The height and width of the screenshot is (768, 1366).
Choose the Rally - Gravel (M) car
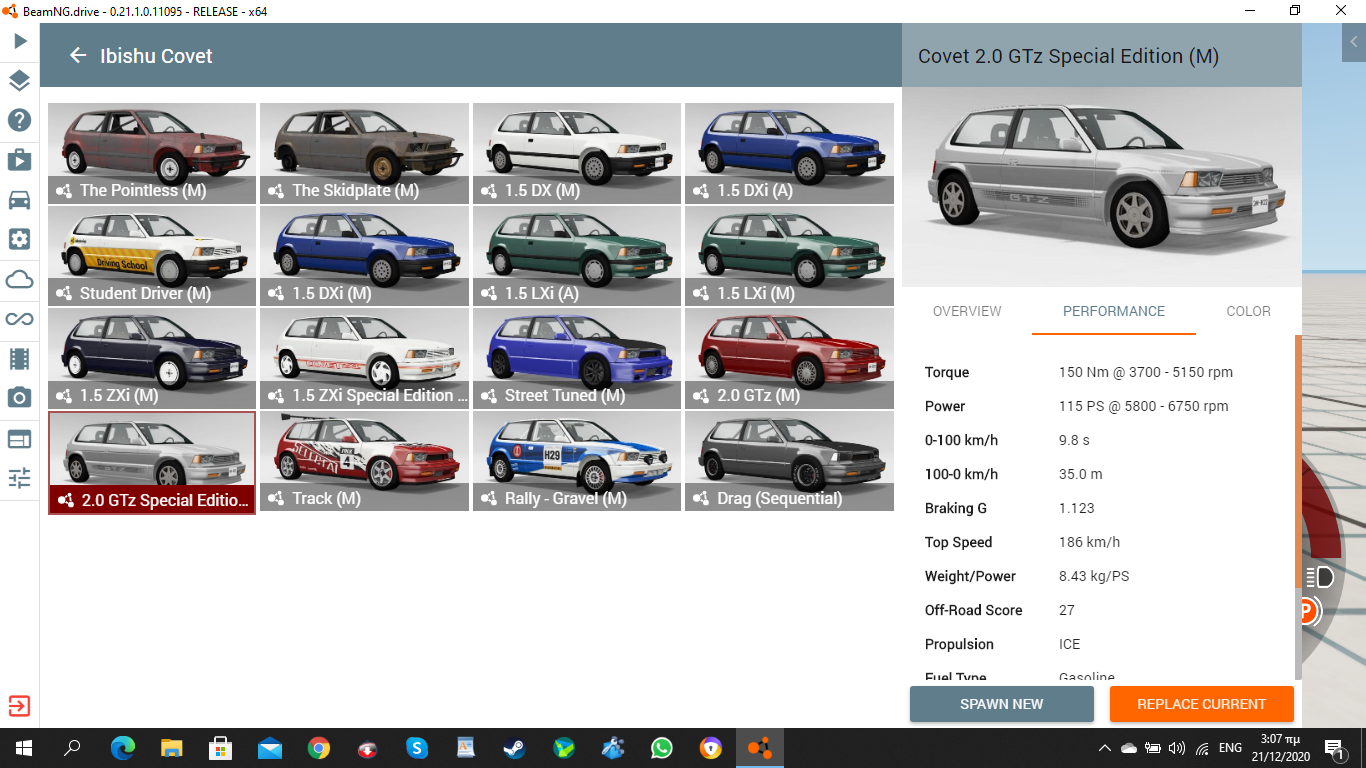(x=578, y=461)
